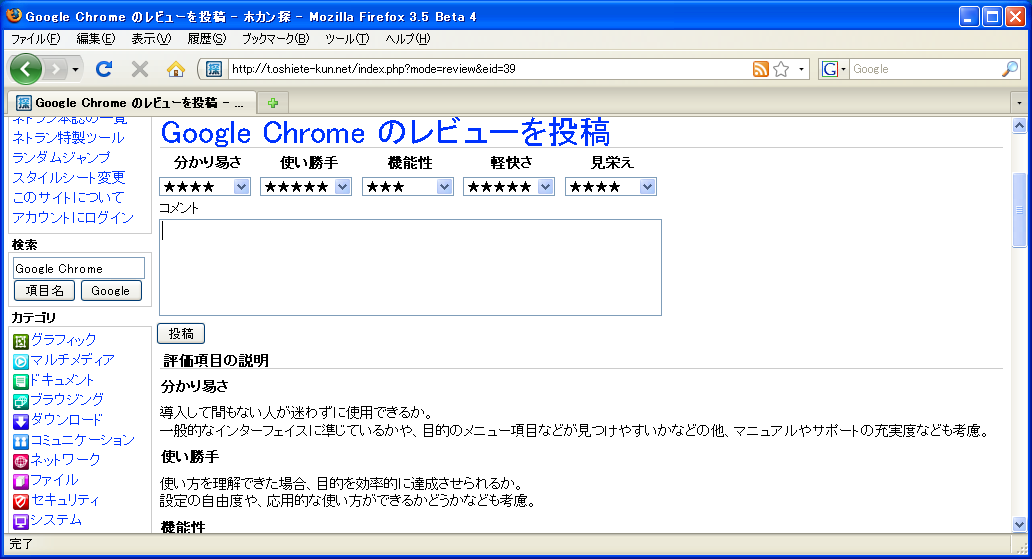The image size is (1032, 559).
Task: Open the アカウントにログイン link
Action: point(72,217)
